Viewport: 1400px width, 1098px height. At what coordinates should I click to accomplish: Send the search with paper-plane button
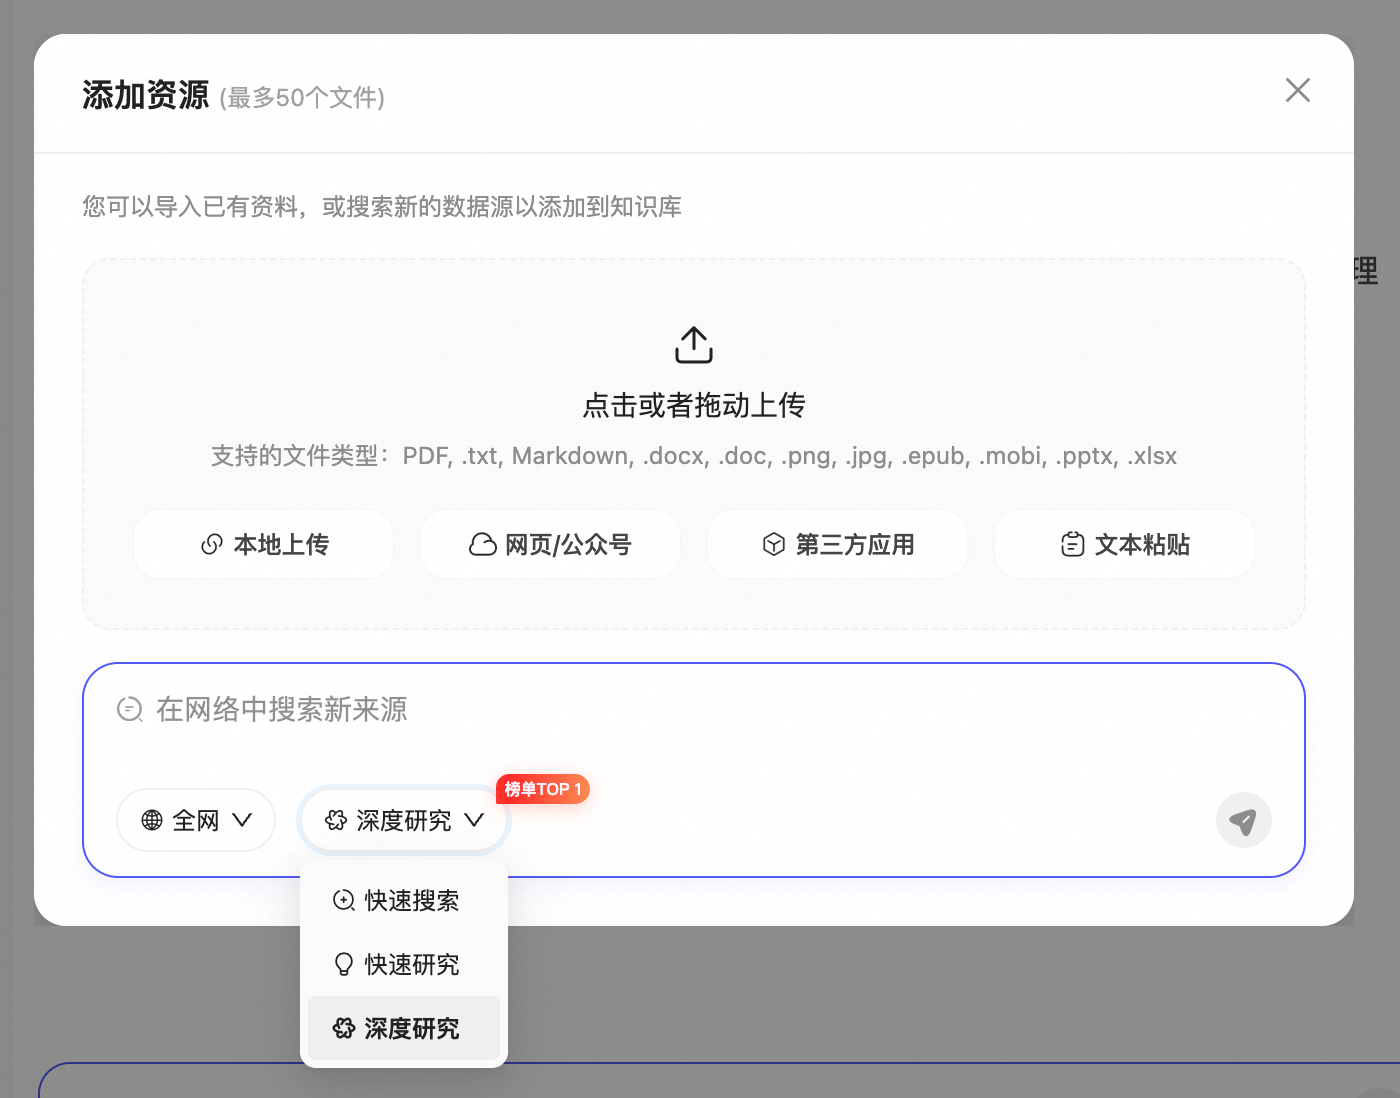(1243, 821)
